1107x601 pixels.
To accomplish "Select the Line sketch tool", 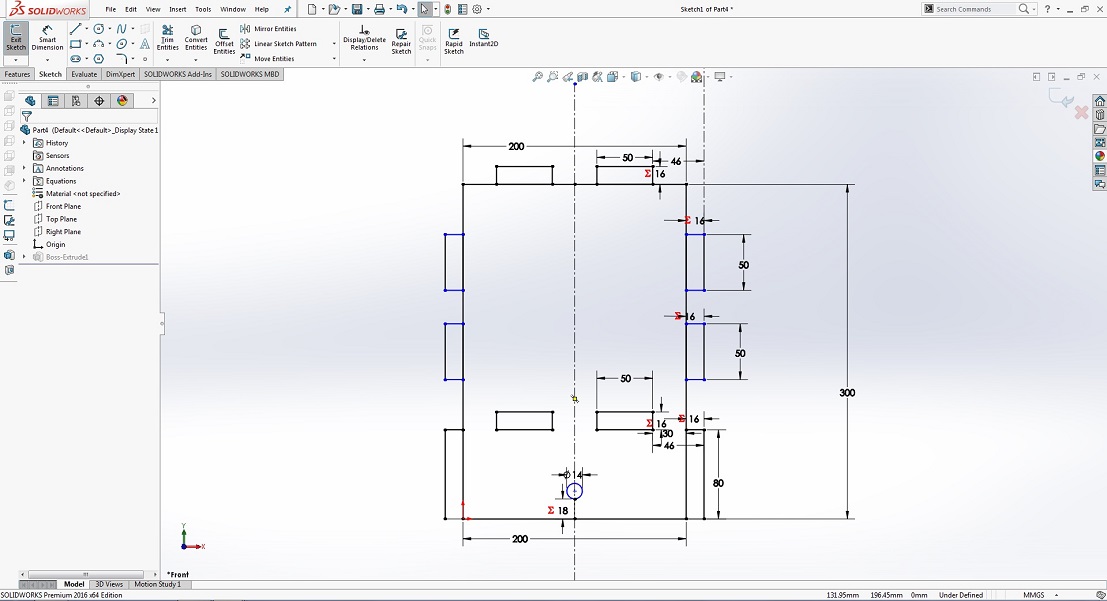I will (x=76, y=29).
